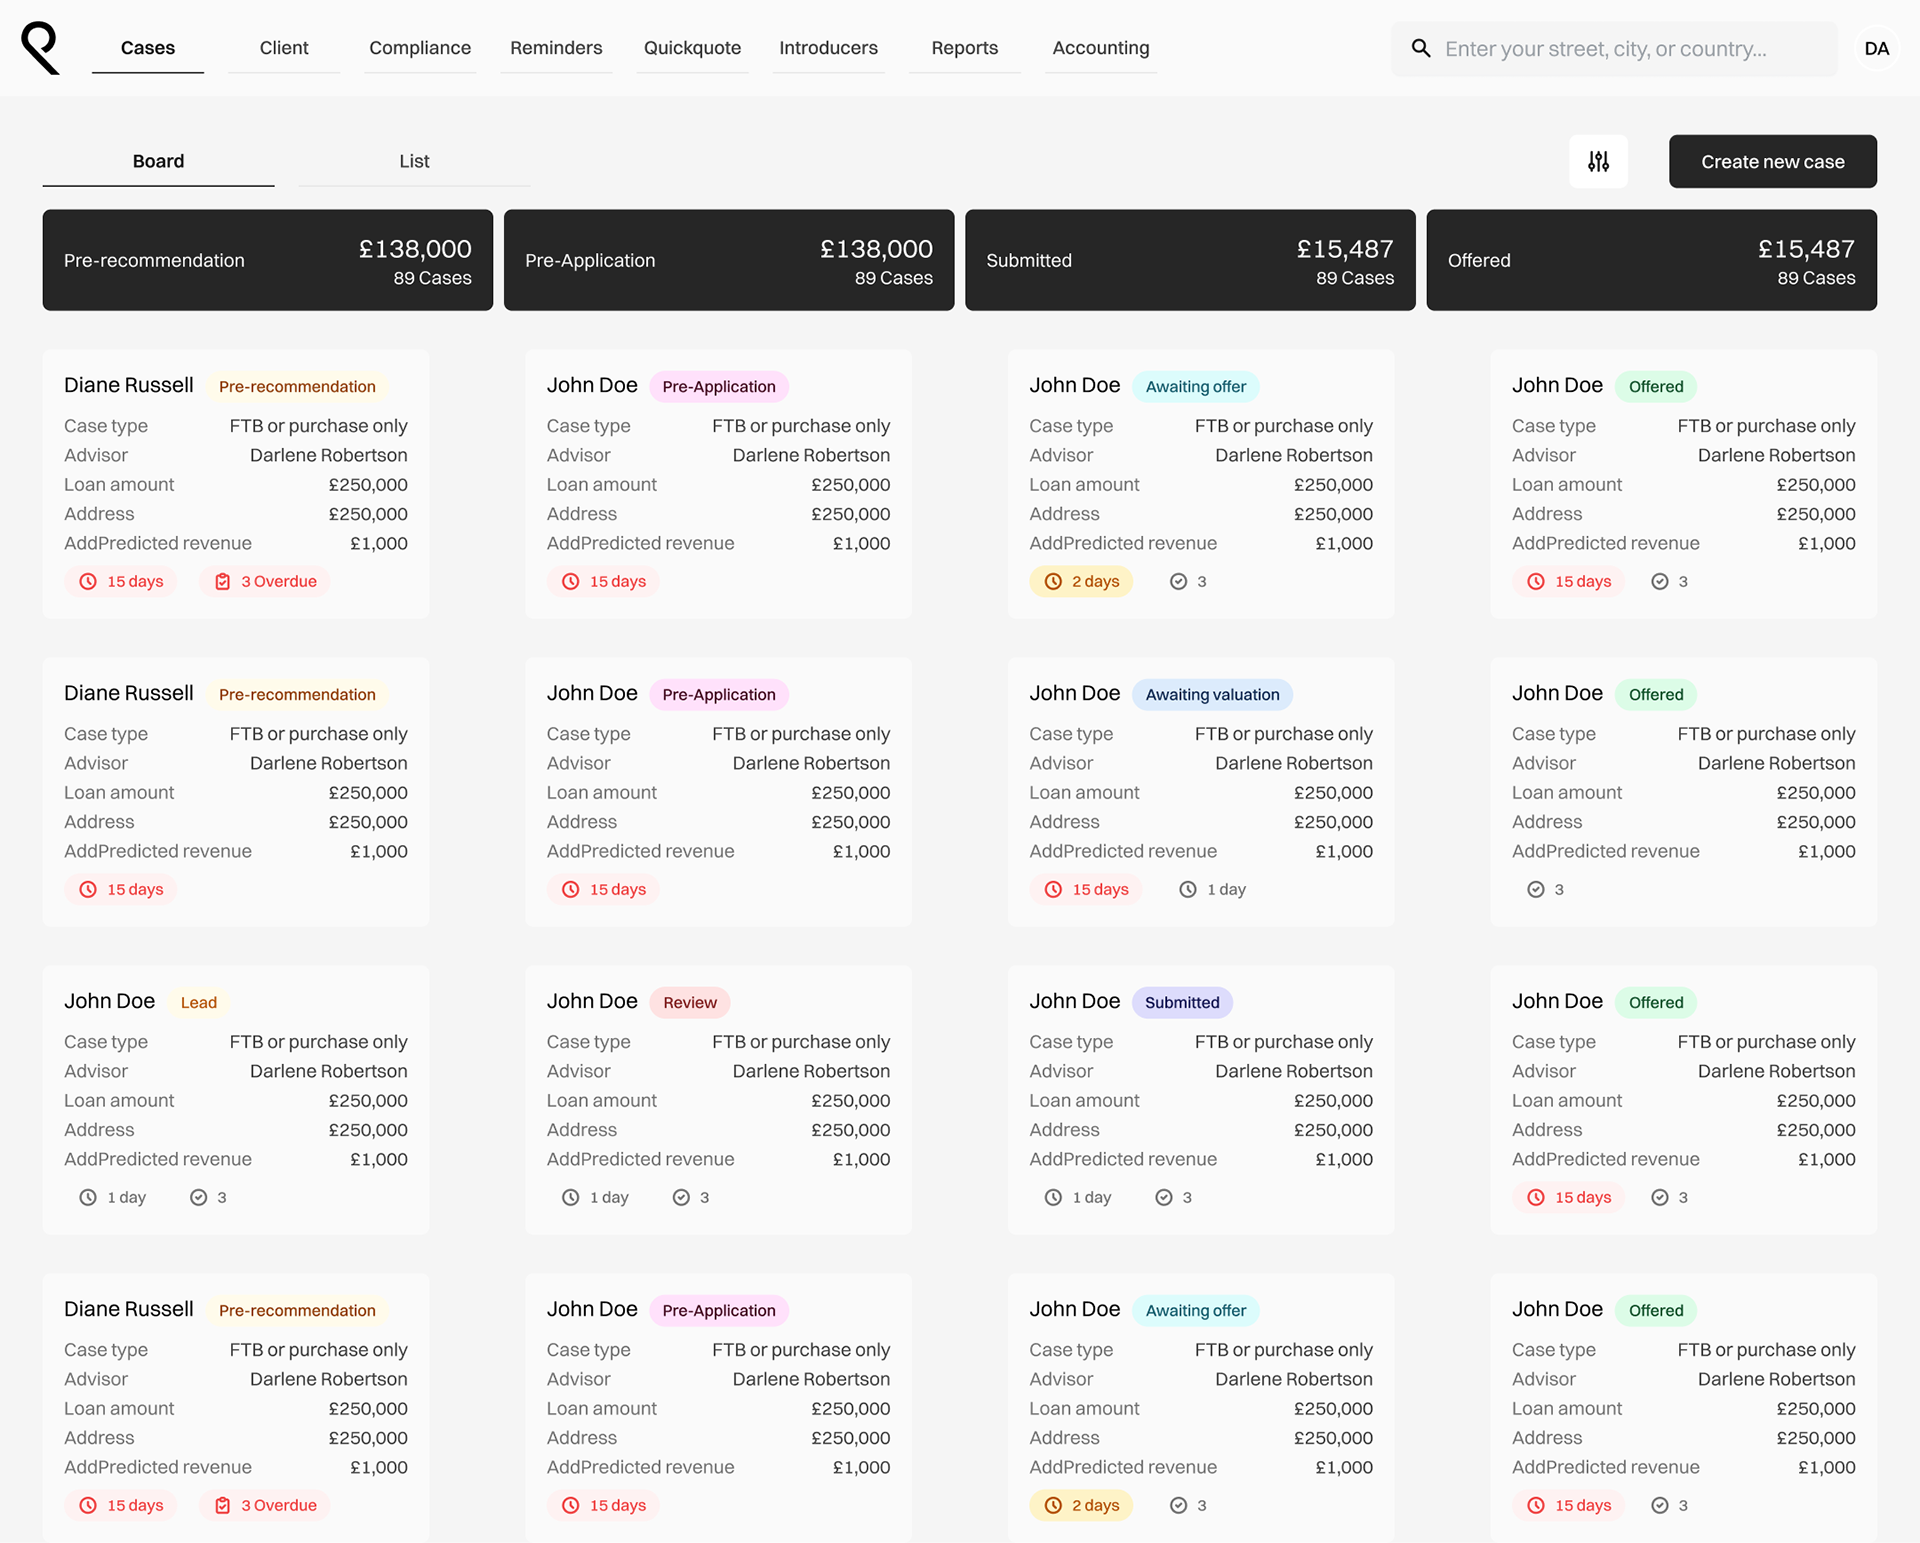Screen dimensions: 1920x1543
Task: Open the DA user avatar
Action: (x=1876, y=48)
